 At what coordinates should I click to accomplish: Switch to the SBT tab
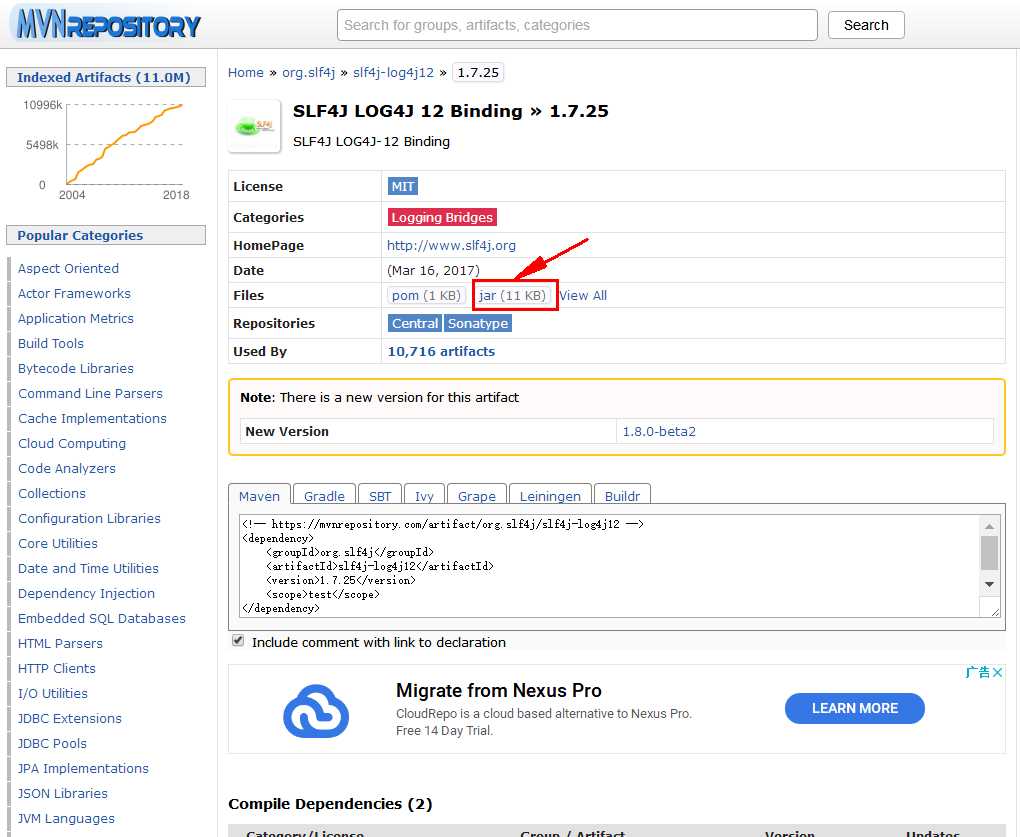380,496
